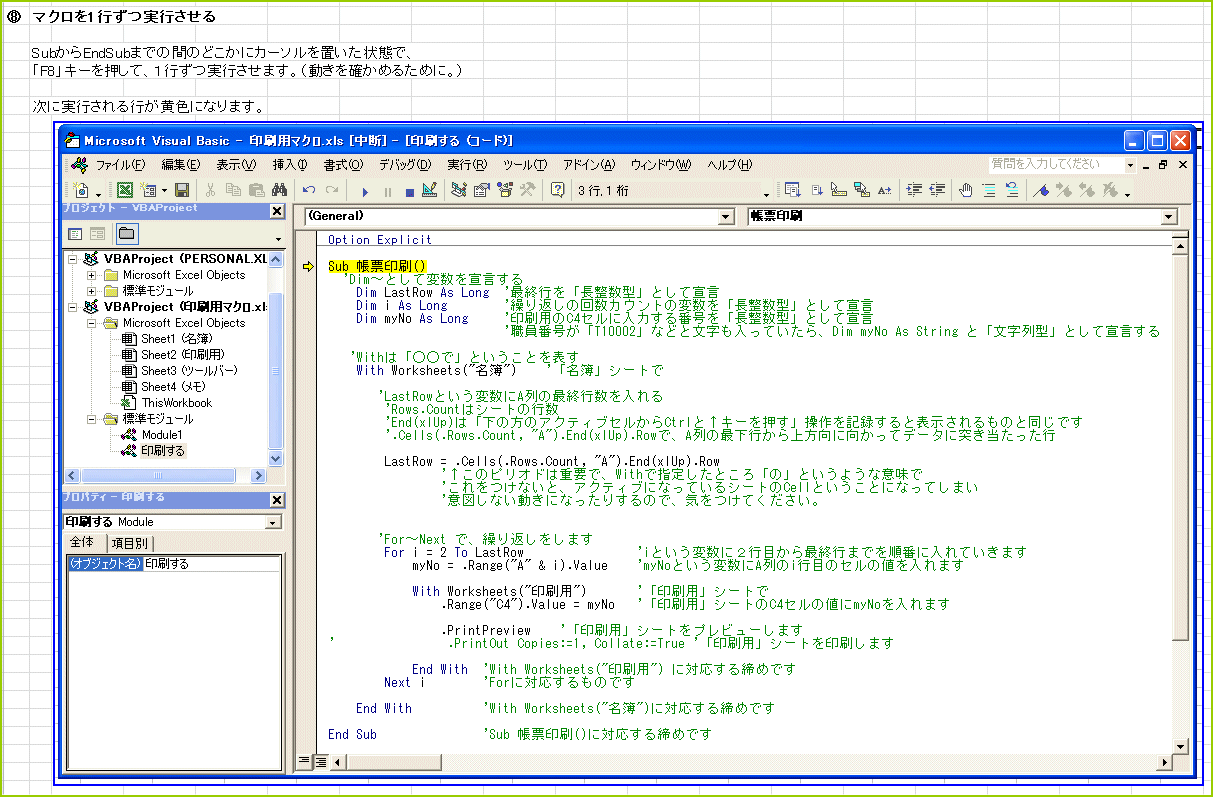Open the デバッグ(D) menu
This screenshot has width=1213, height=797.
403,165
